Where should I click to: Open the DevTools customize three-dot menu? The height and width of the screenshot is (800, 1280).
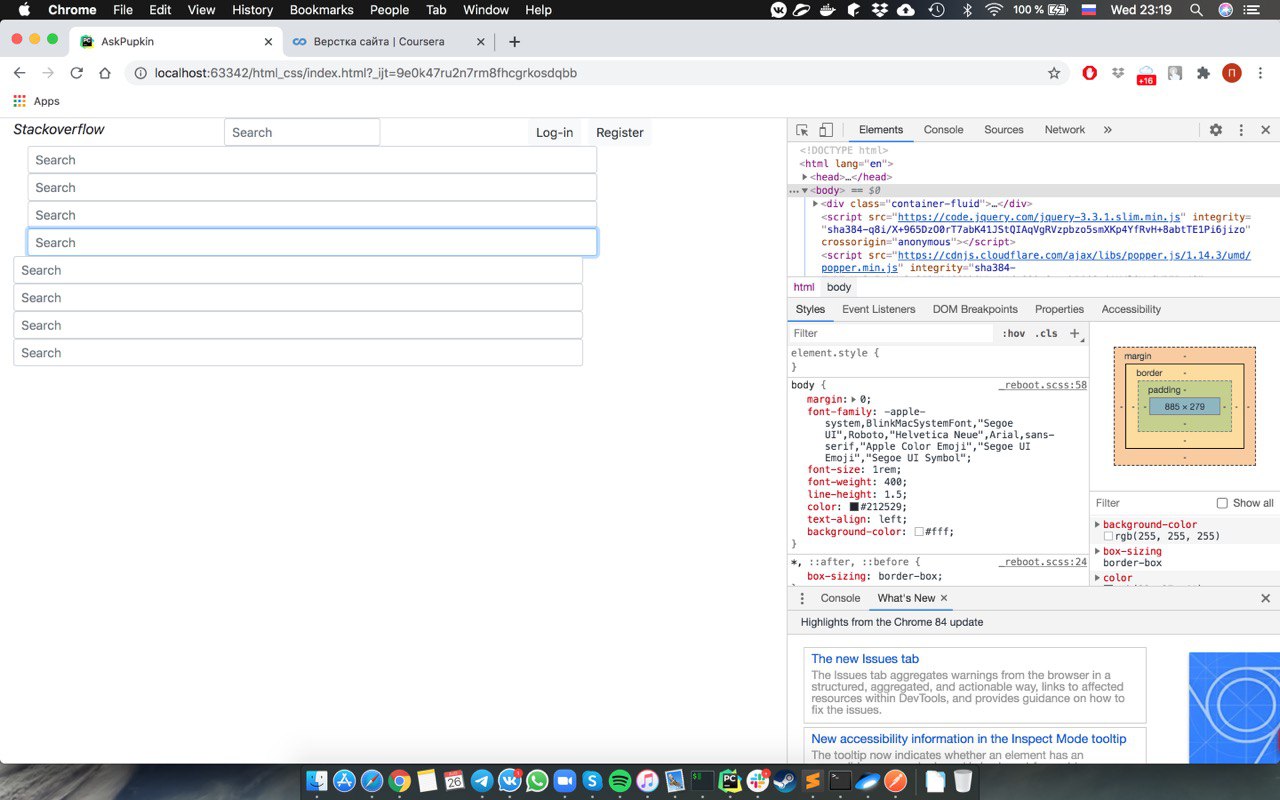pos(1241,130)
